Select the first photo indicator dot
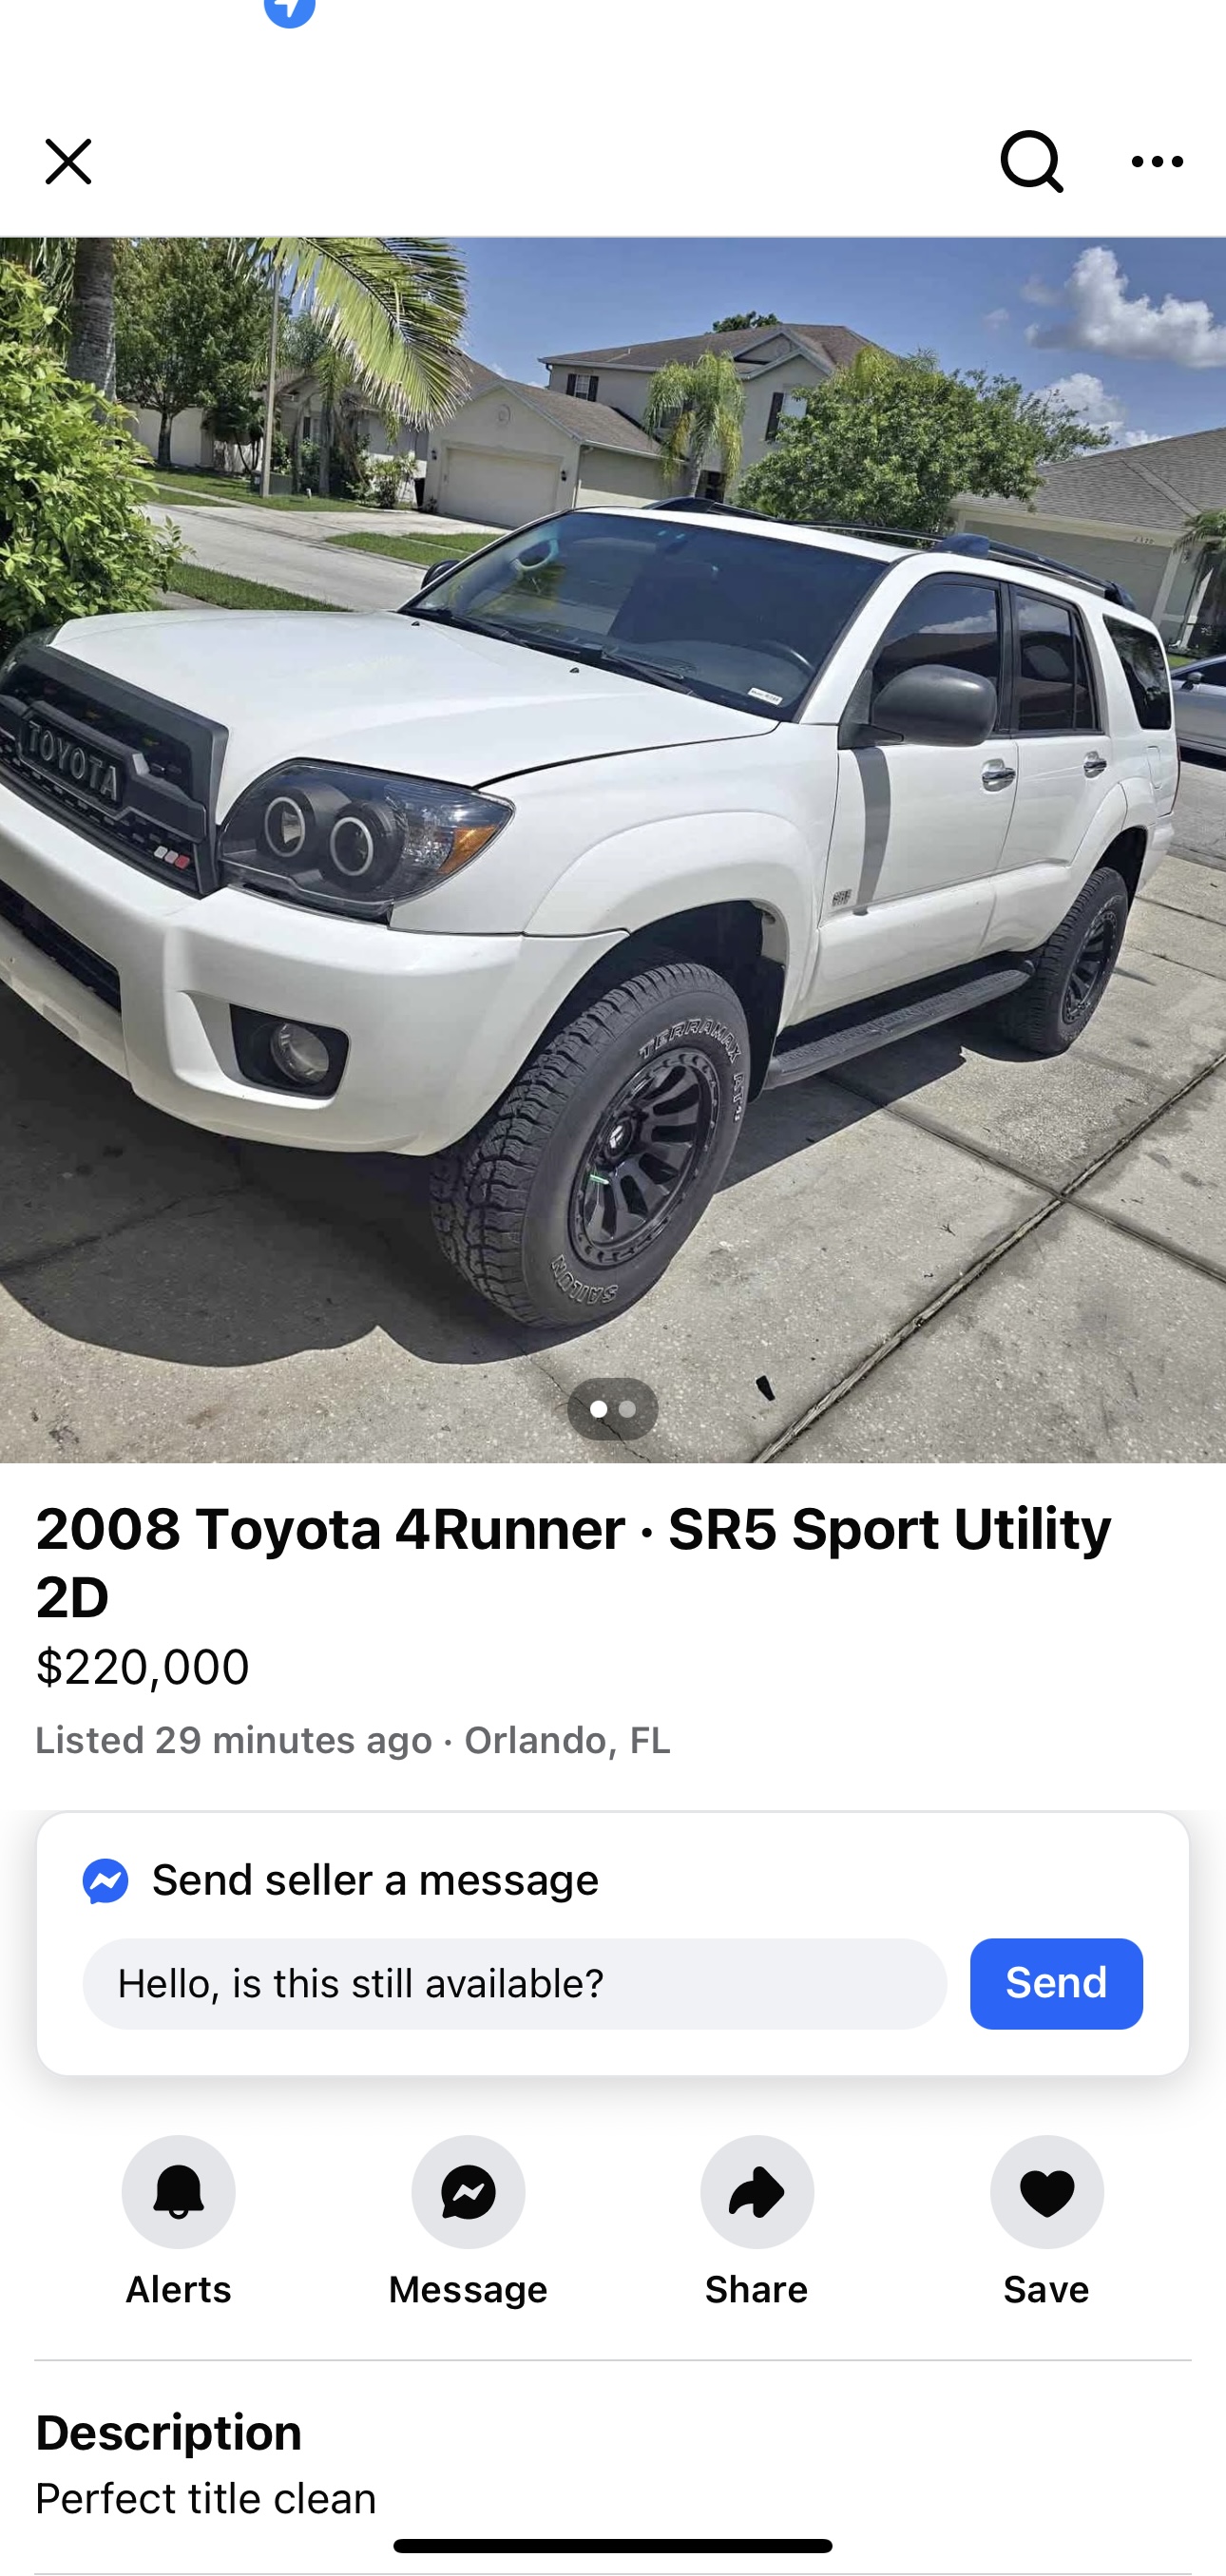 [598, 1409]
